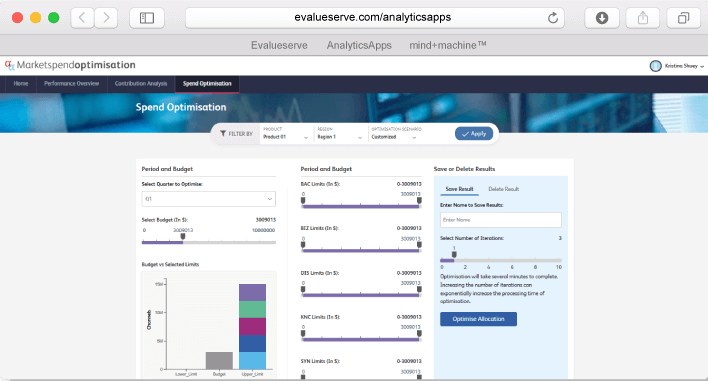
Task: Toggle the browser sidebar icon
Action: 147,18
